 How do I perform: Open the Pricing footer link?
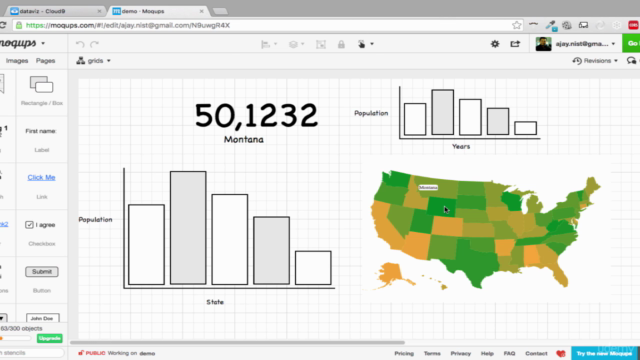click(404, 353)
